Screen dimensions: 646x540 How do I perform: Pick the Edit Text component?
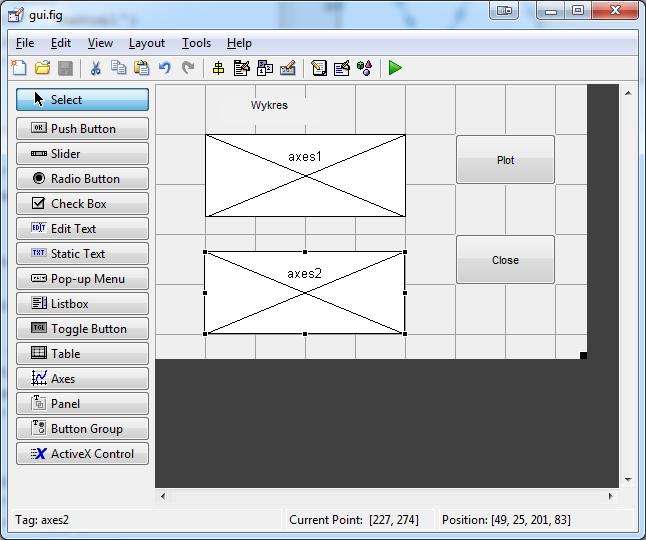[82, 229]
